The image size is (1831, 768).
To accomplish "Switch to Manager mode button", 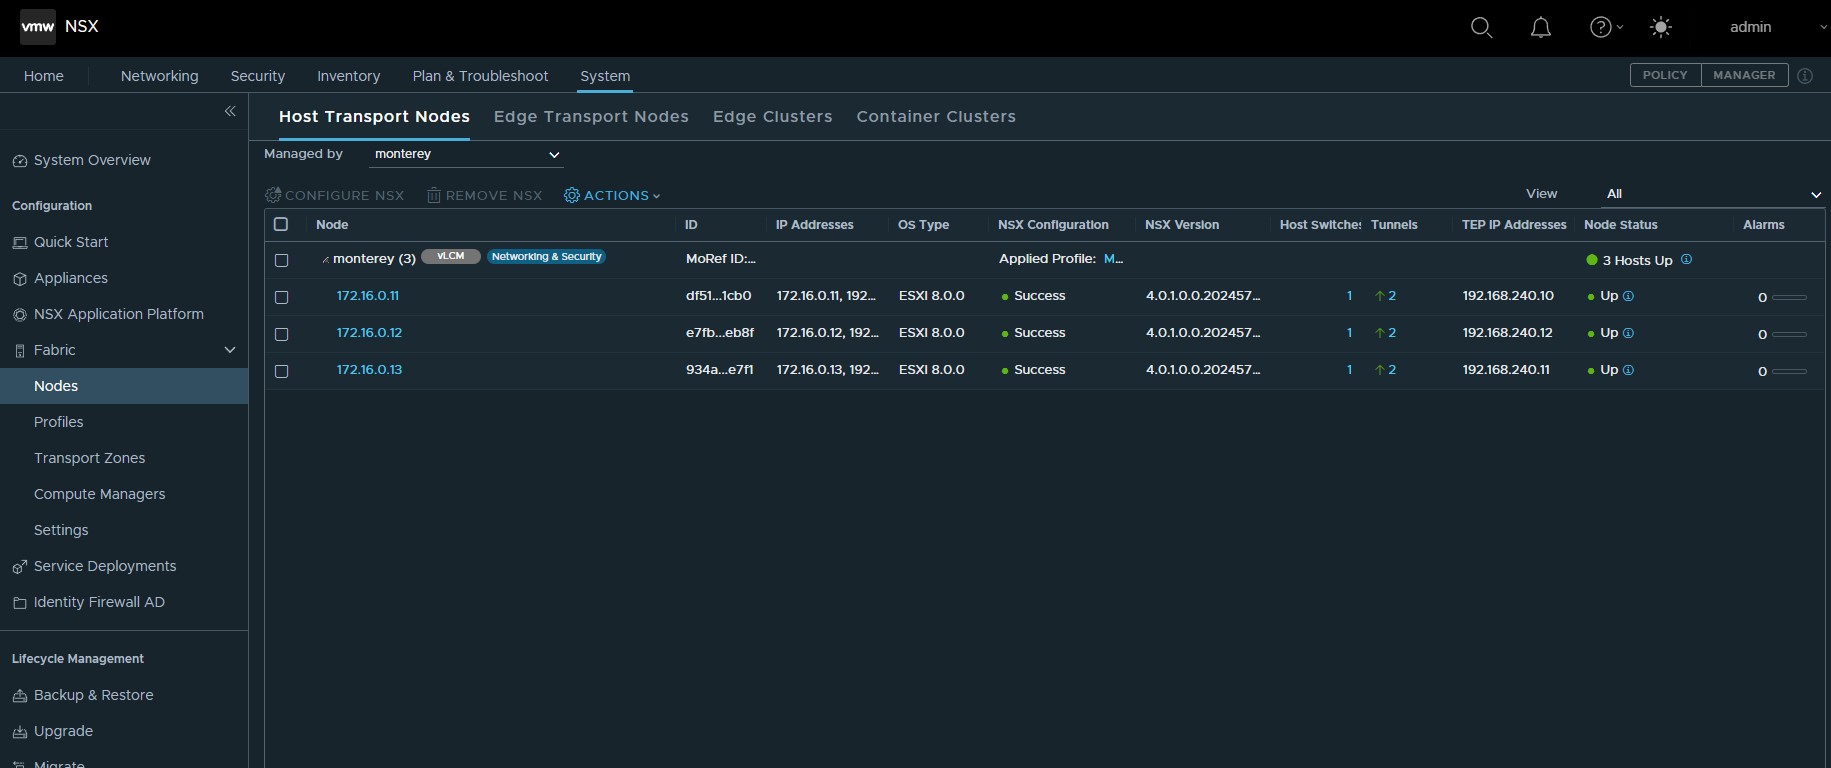I will tap(1743, 75).
